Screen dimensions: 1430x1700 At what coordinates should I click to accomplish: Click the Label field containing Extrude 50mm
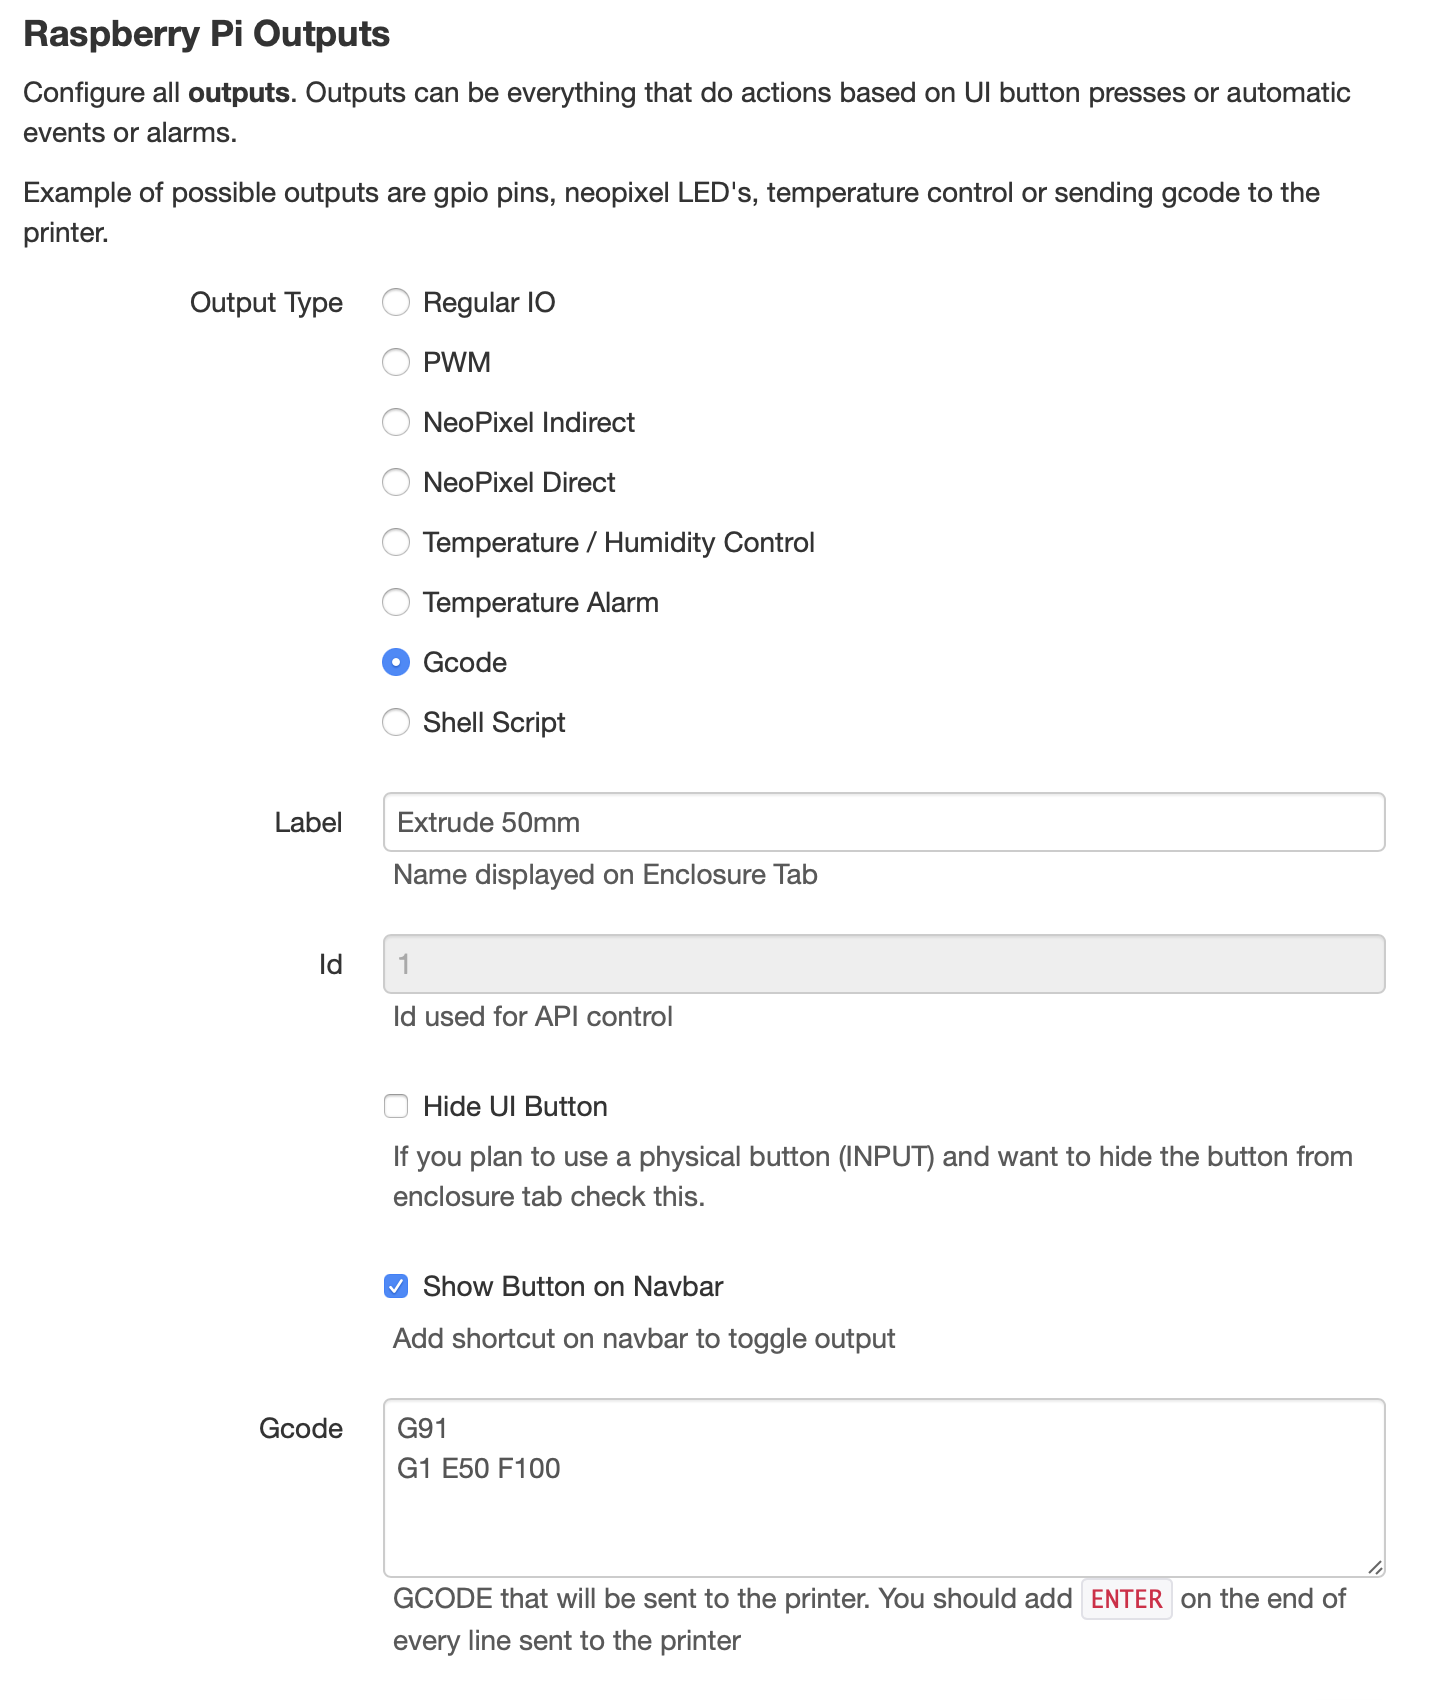(884, 822)
